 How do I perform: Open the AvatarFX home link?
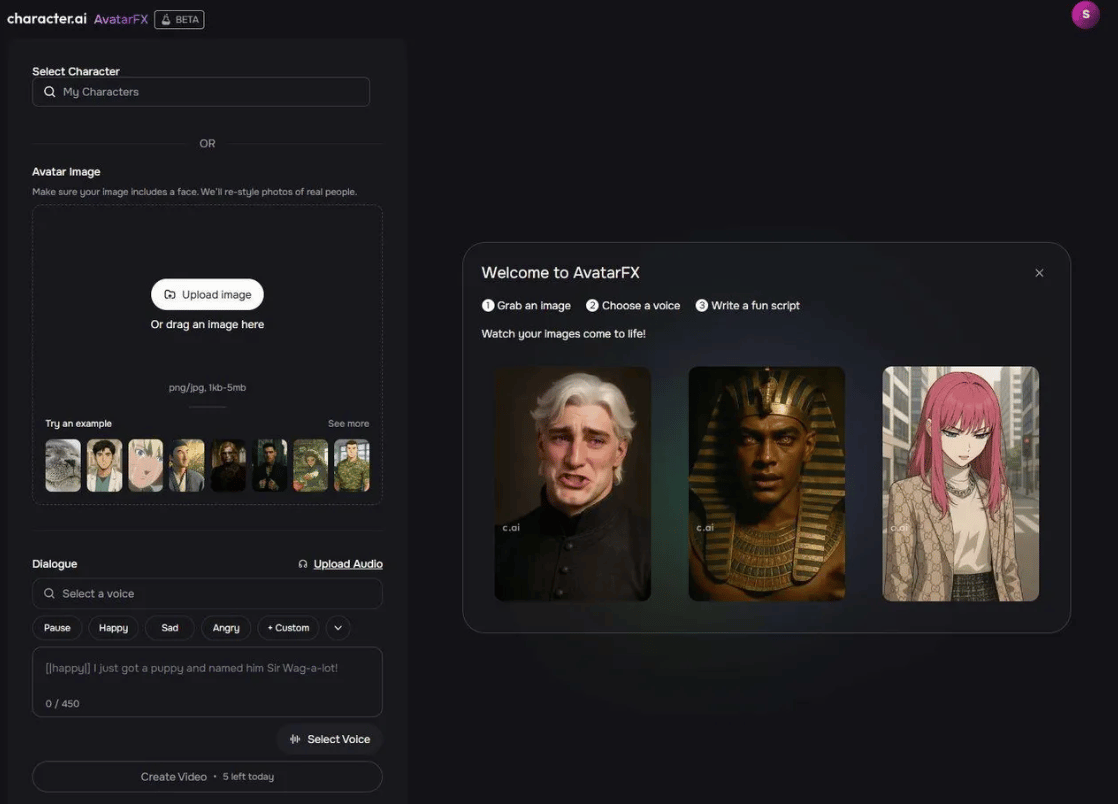point(120,19)
